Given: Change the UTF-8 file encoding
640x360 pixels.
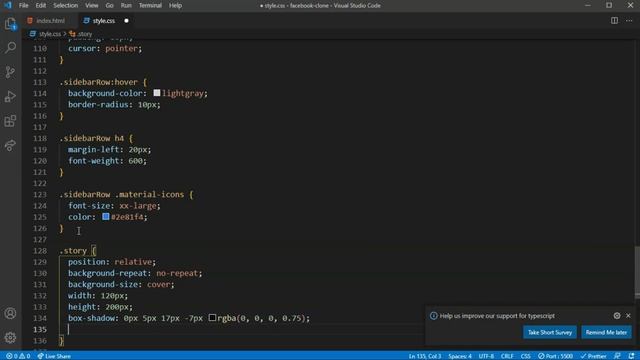Looking at the screenshot, I should pos(486,356).
